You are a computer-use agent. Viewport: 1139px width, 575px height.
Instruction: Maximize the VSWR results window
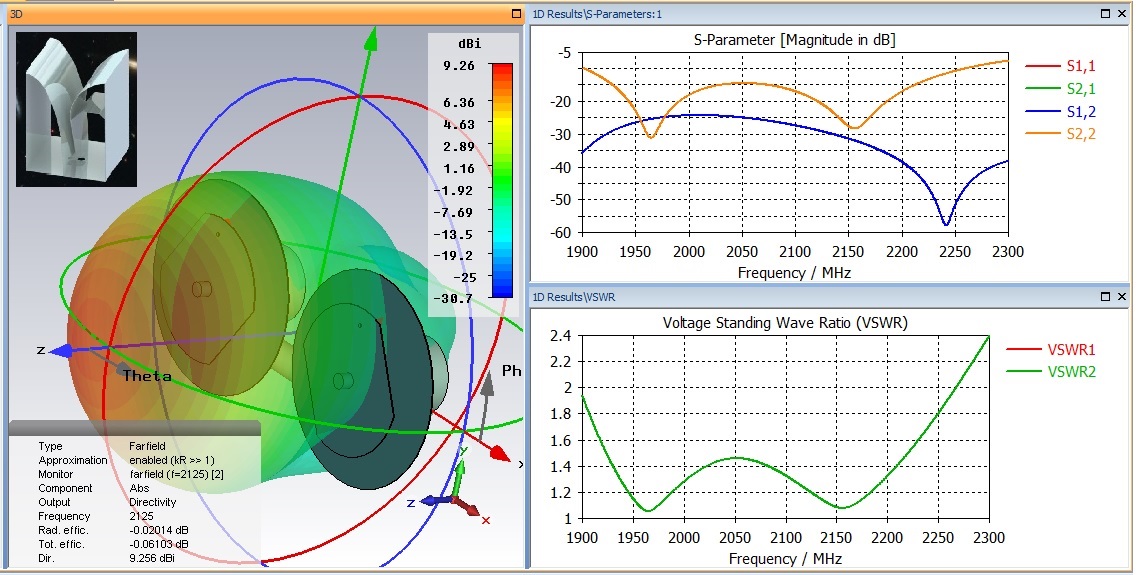point(1106,296)
